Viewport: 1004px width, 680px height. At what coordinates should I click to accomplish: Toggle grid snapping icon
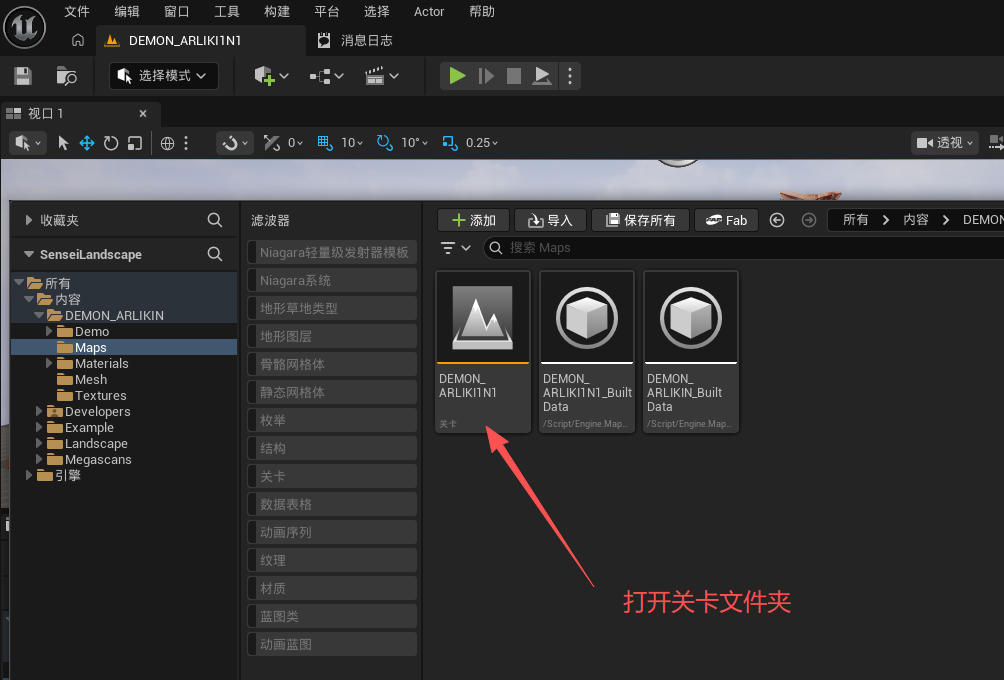pos(325,143)
